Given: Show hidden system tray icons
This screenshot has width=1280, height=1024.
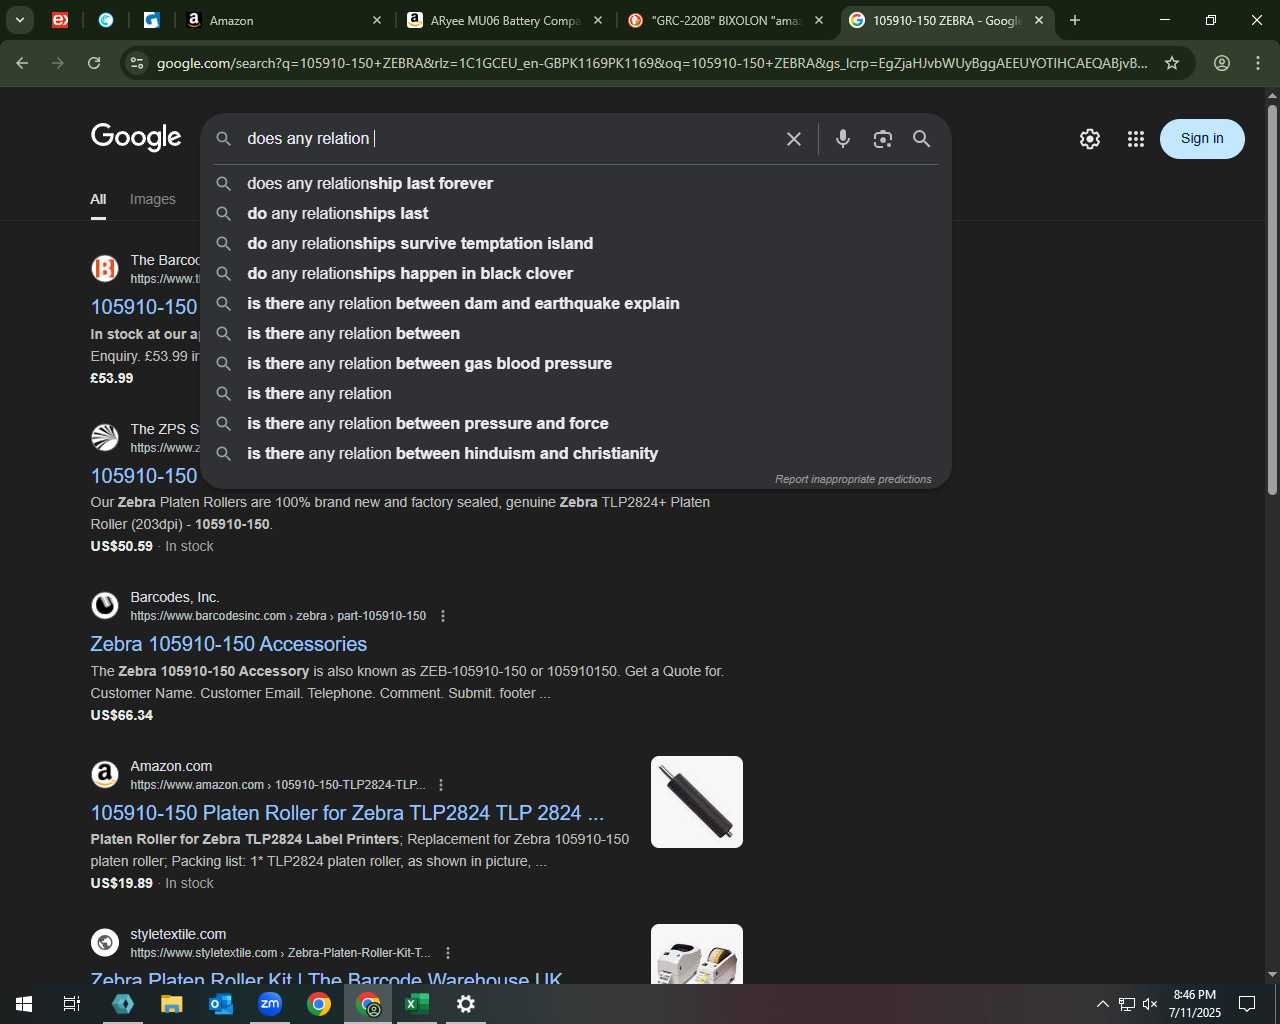Looking at the screenshot, I should pos(1102,1004).
